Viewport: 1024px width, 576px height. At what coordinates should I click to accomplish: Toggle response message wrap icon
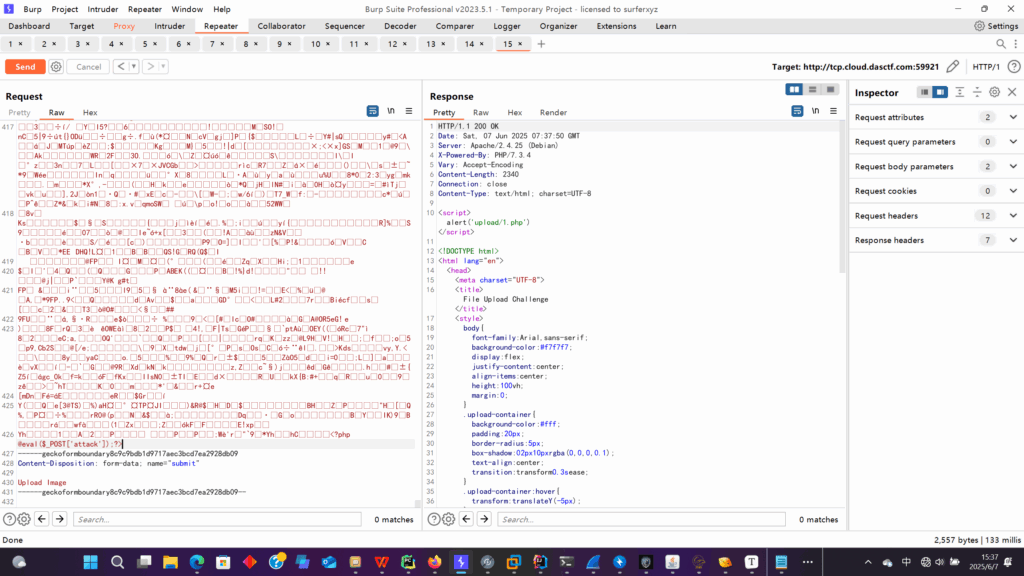[x=797, y=111]
